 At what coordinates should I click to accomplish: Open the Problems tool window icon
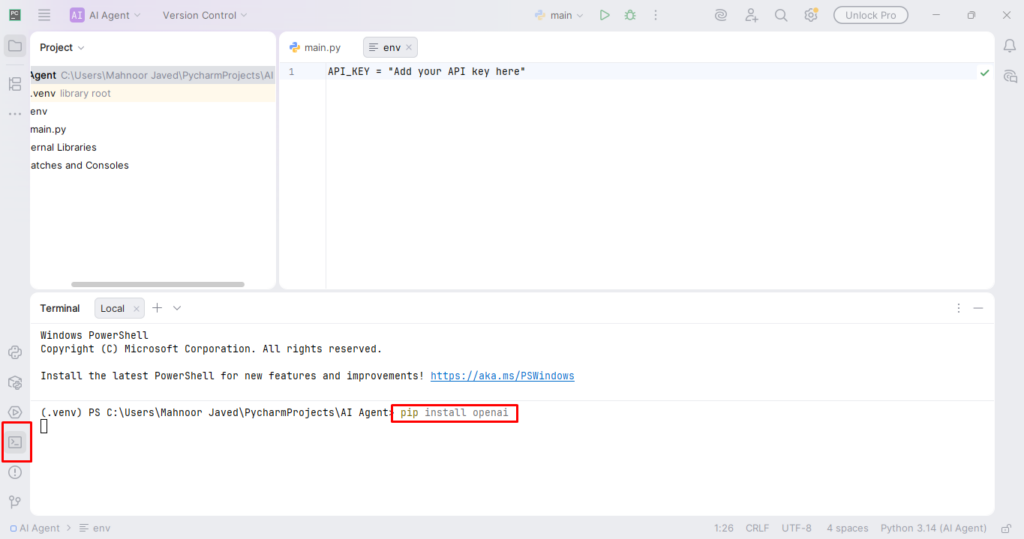[15, 472]
